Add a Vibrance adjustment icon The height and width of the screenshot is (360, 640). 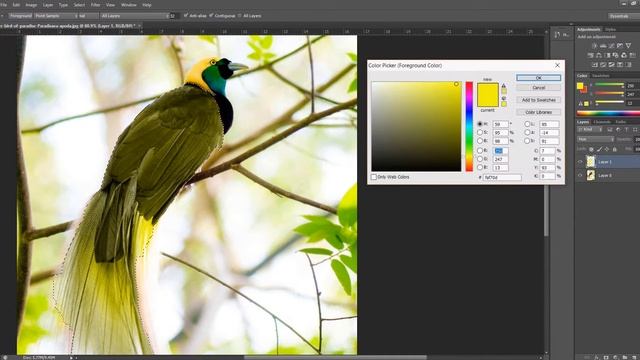[x=629, y=46]
